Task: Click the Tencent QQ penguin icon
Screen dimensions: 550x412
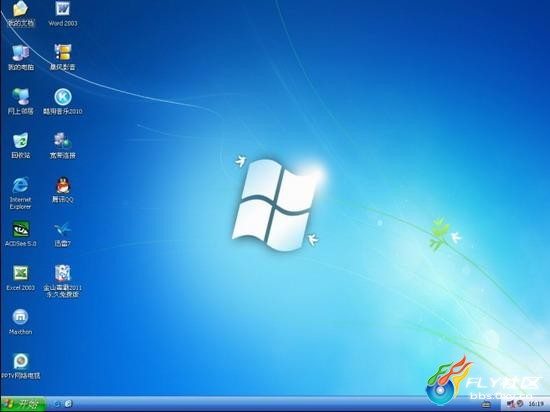Action: pos(63,190)
